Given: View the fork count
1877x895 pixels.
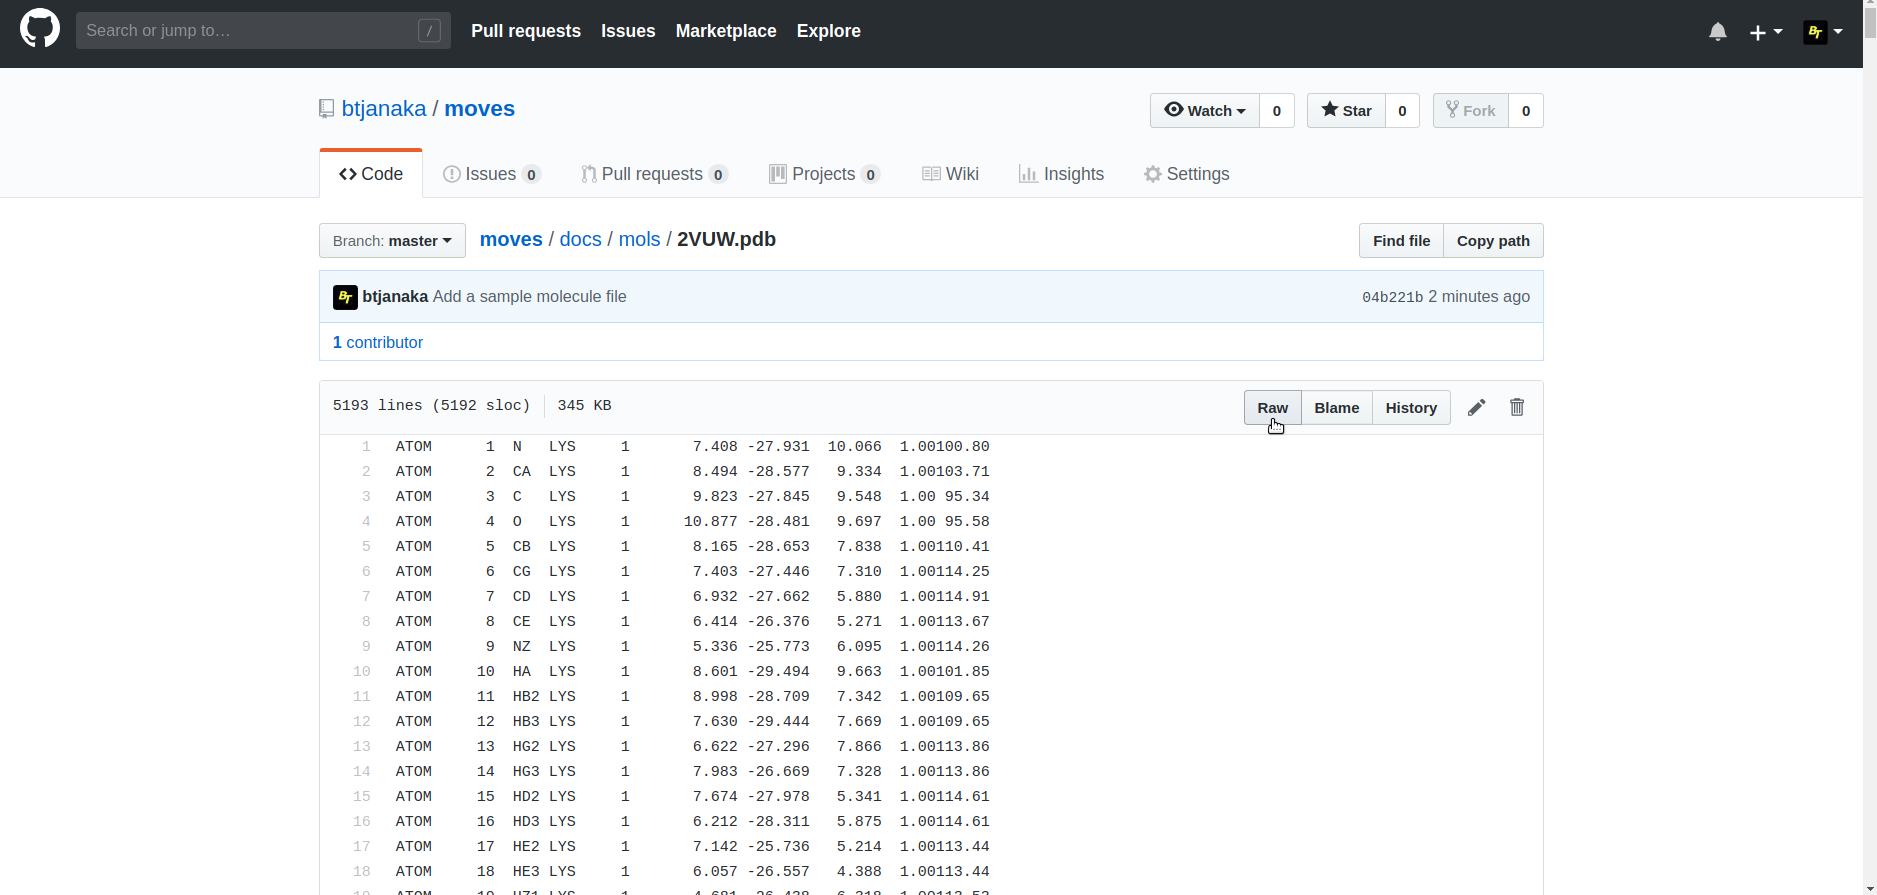Looking at the screenshot, I should coord(1526,110).
